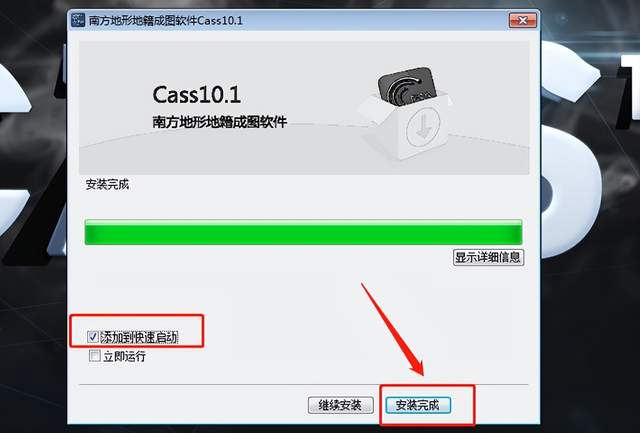The width and height of the screenshot is (640, 433).
Task: Click the 南方地形地籍成图软件 subtitle in banner
Action: pyautogui.click(x=220, y=122)
